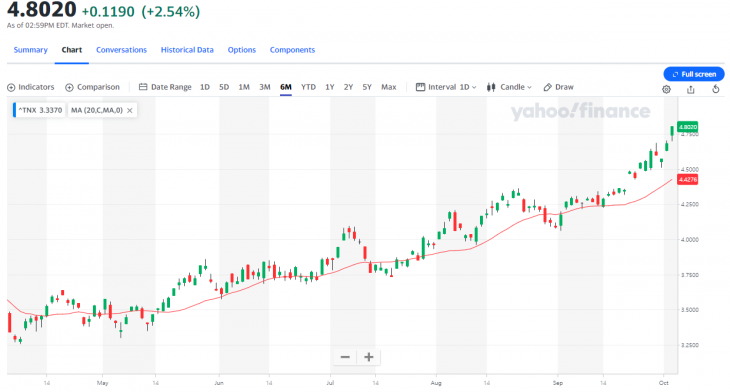Choose the Max range
730x392 pixels.
click(389, 87)
